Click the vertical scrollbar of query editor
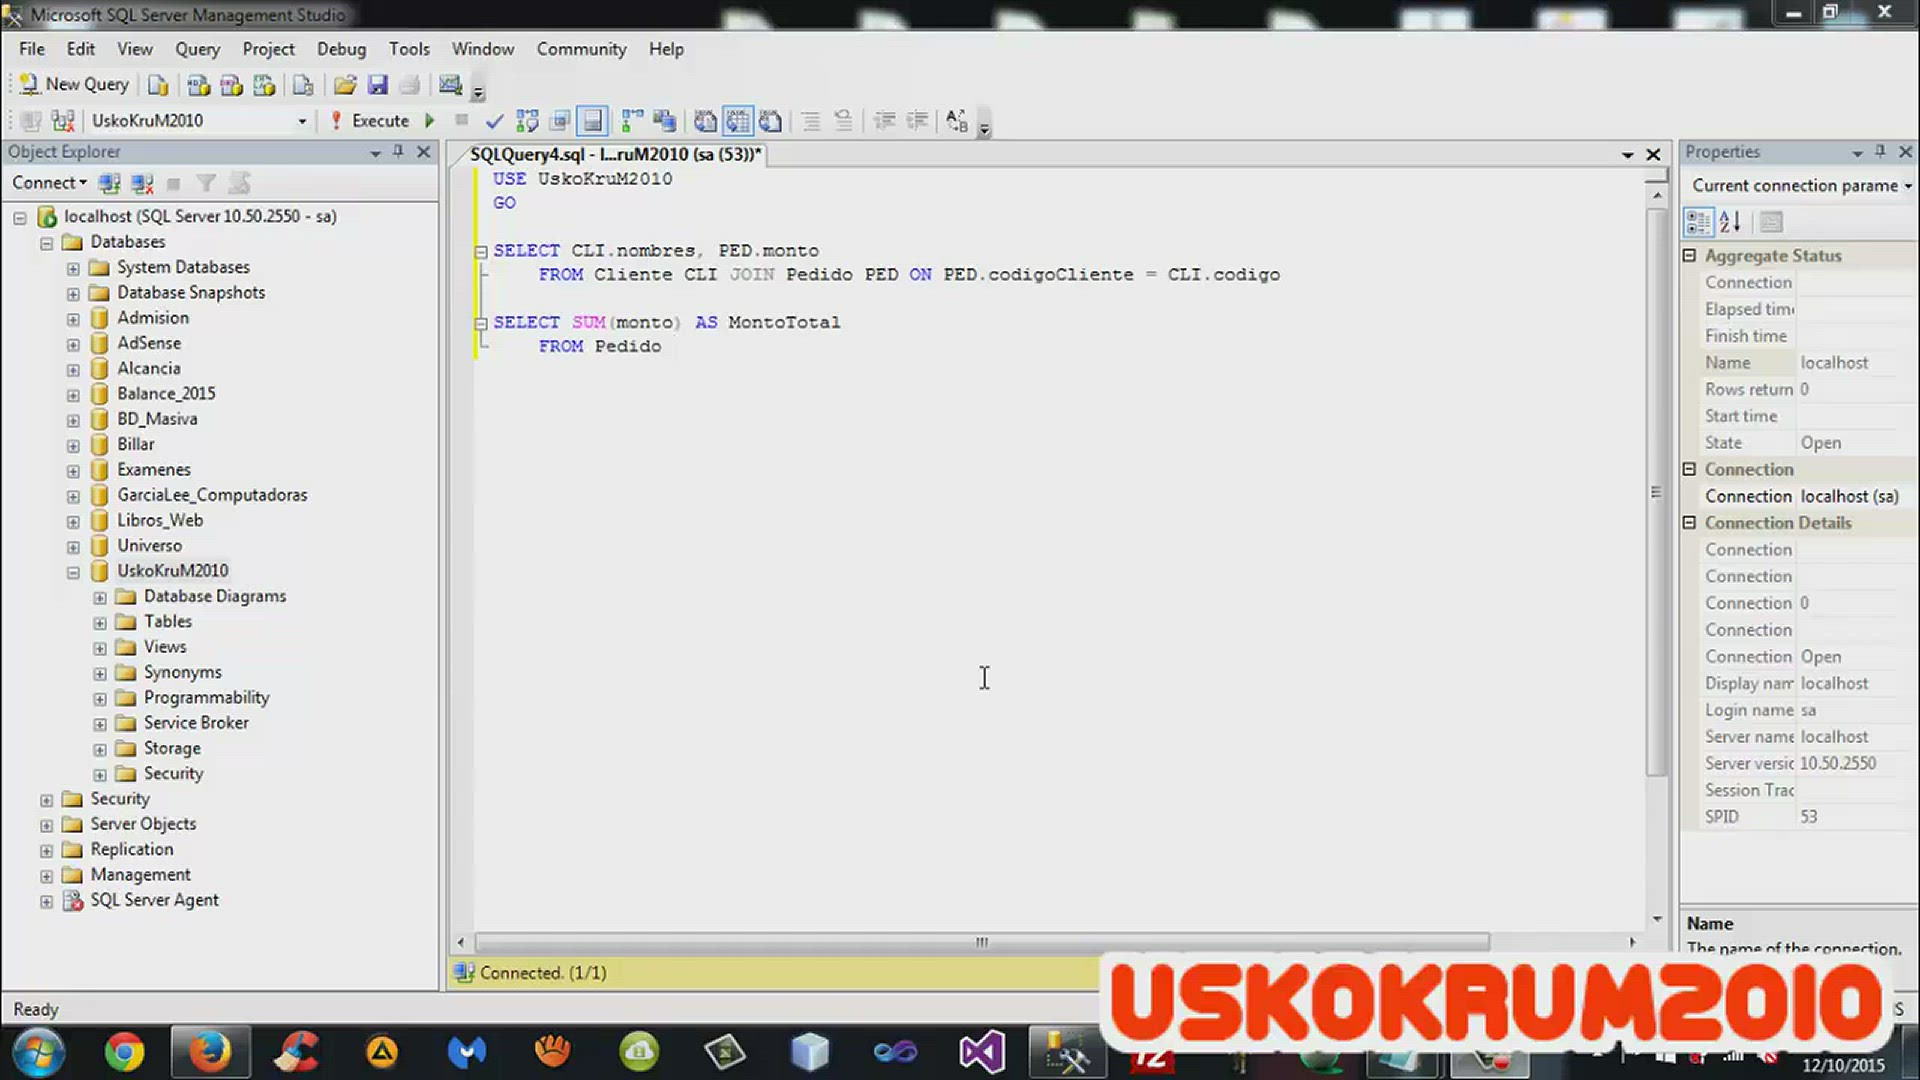The width and height of the screenshot is (1920, 1080). [x=1657, y=490]
